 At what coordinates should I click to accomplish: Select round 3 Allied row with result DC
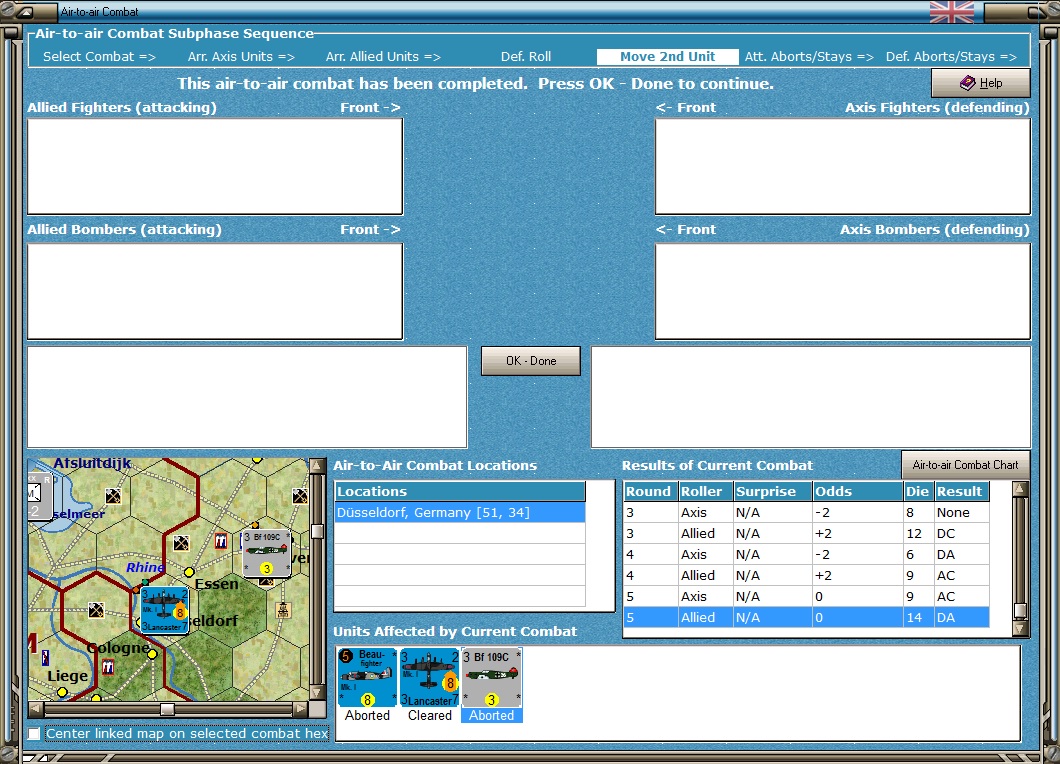click(806, 533)
